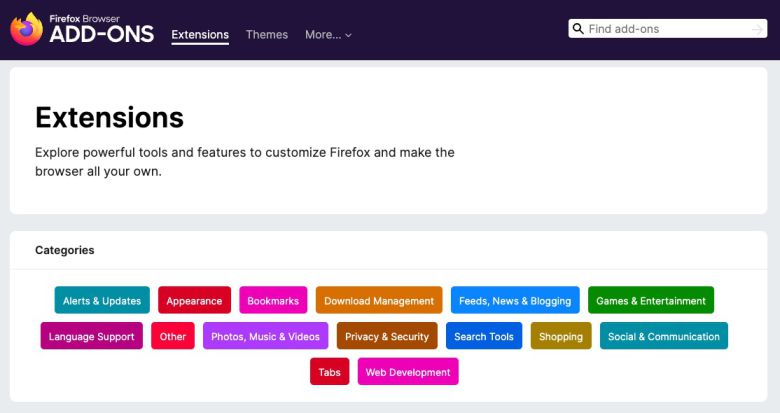
Task: Go to the Web Development category
Action: tap(408, 373)
